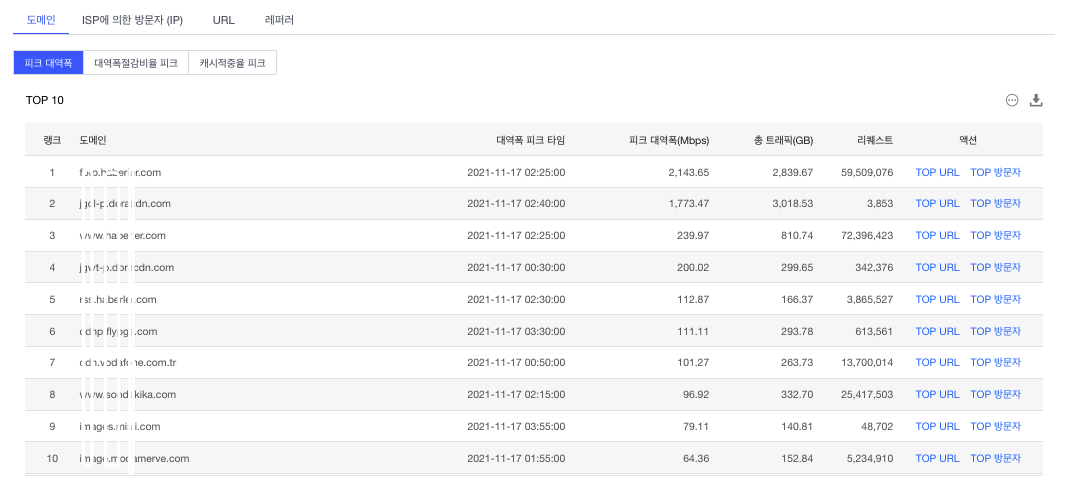Image resolution: width=1066 pixels, height=499 pixels.
Task: Switch to 대역폭절감비율 피크 view
Action: click(x=135, y=63)
